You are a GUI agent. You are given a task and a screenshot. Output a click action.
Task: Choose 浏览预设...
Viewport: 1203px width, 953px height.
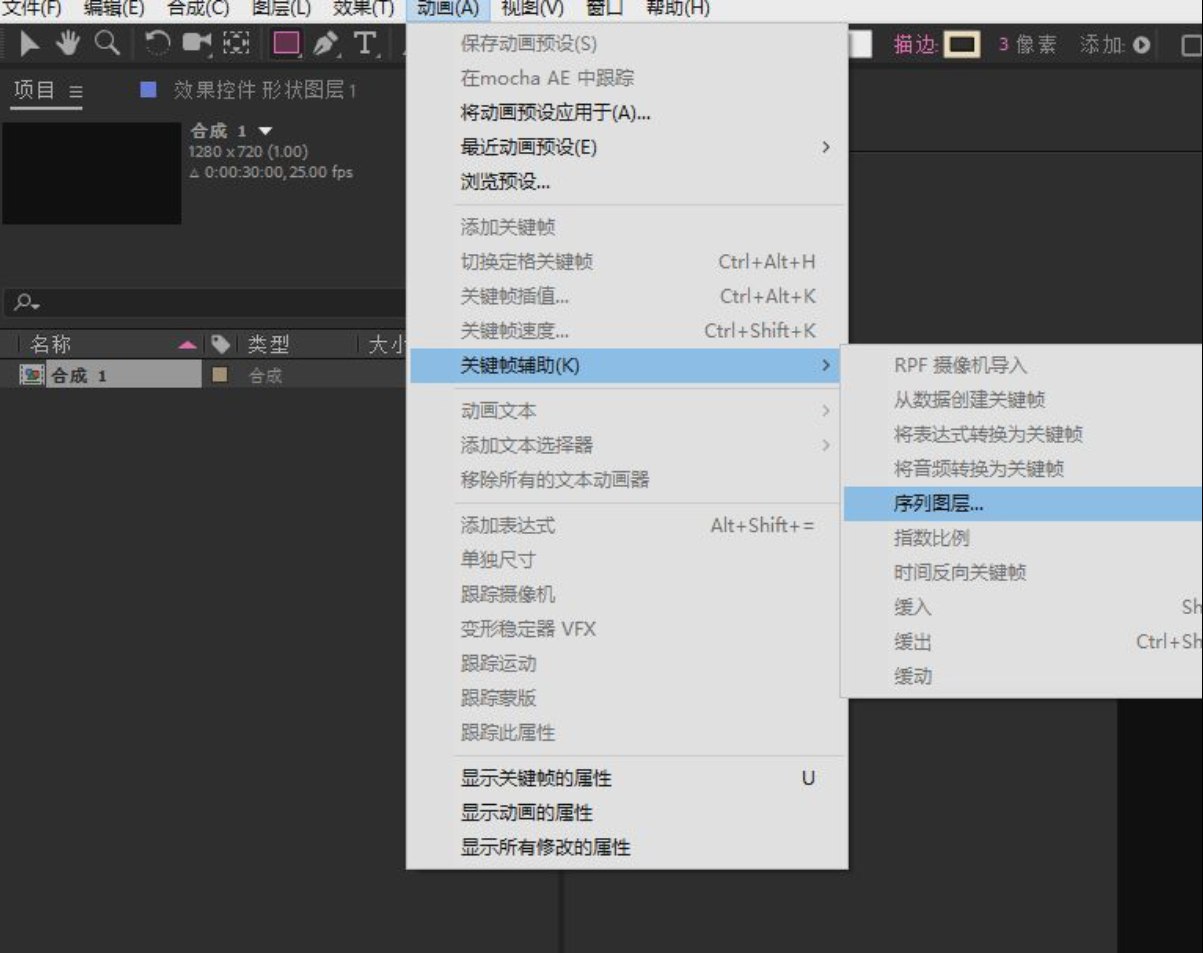pos(627,182)
